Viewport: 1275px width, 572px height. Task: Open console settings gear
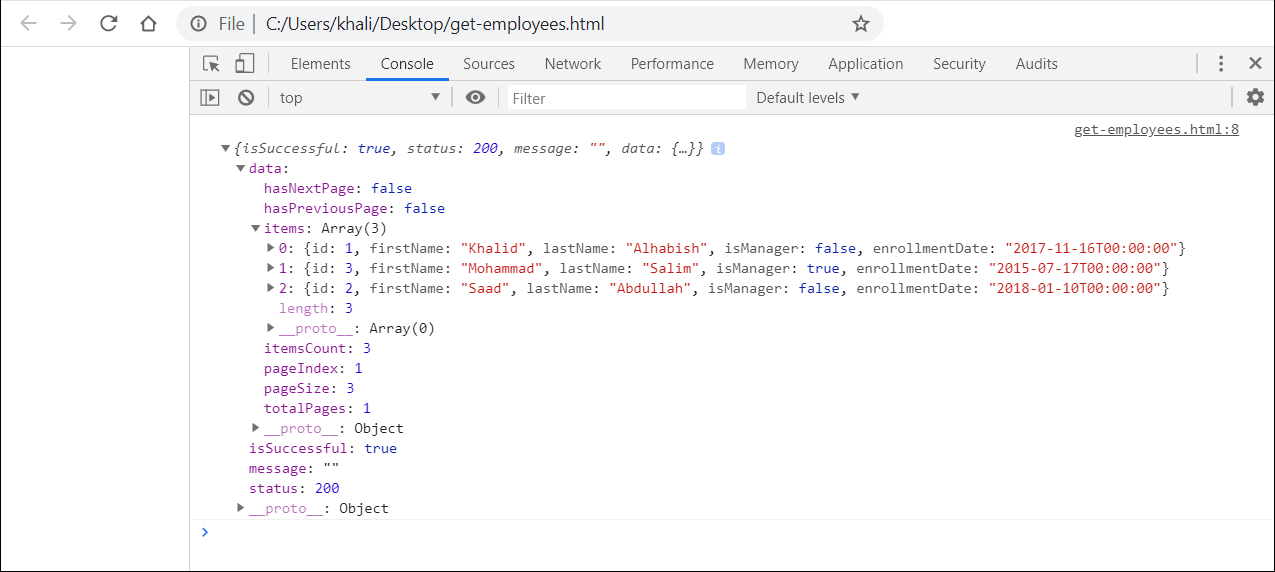coord(1255,97)
